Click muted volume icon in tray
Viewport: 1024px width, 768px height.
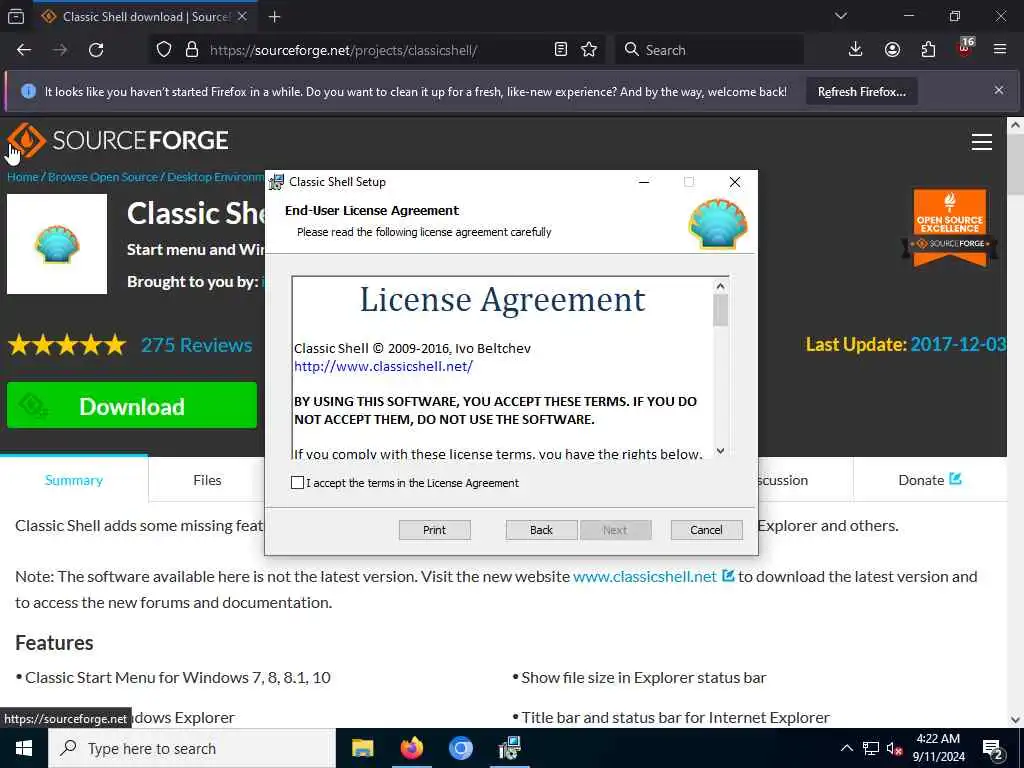pyautogui.click(x=894, y=748)
